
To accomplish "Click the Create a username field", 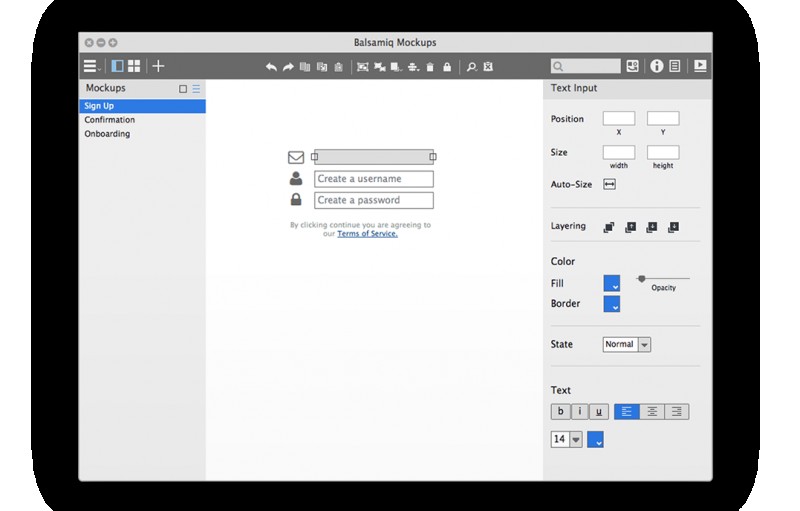I will tap(374, 179).
